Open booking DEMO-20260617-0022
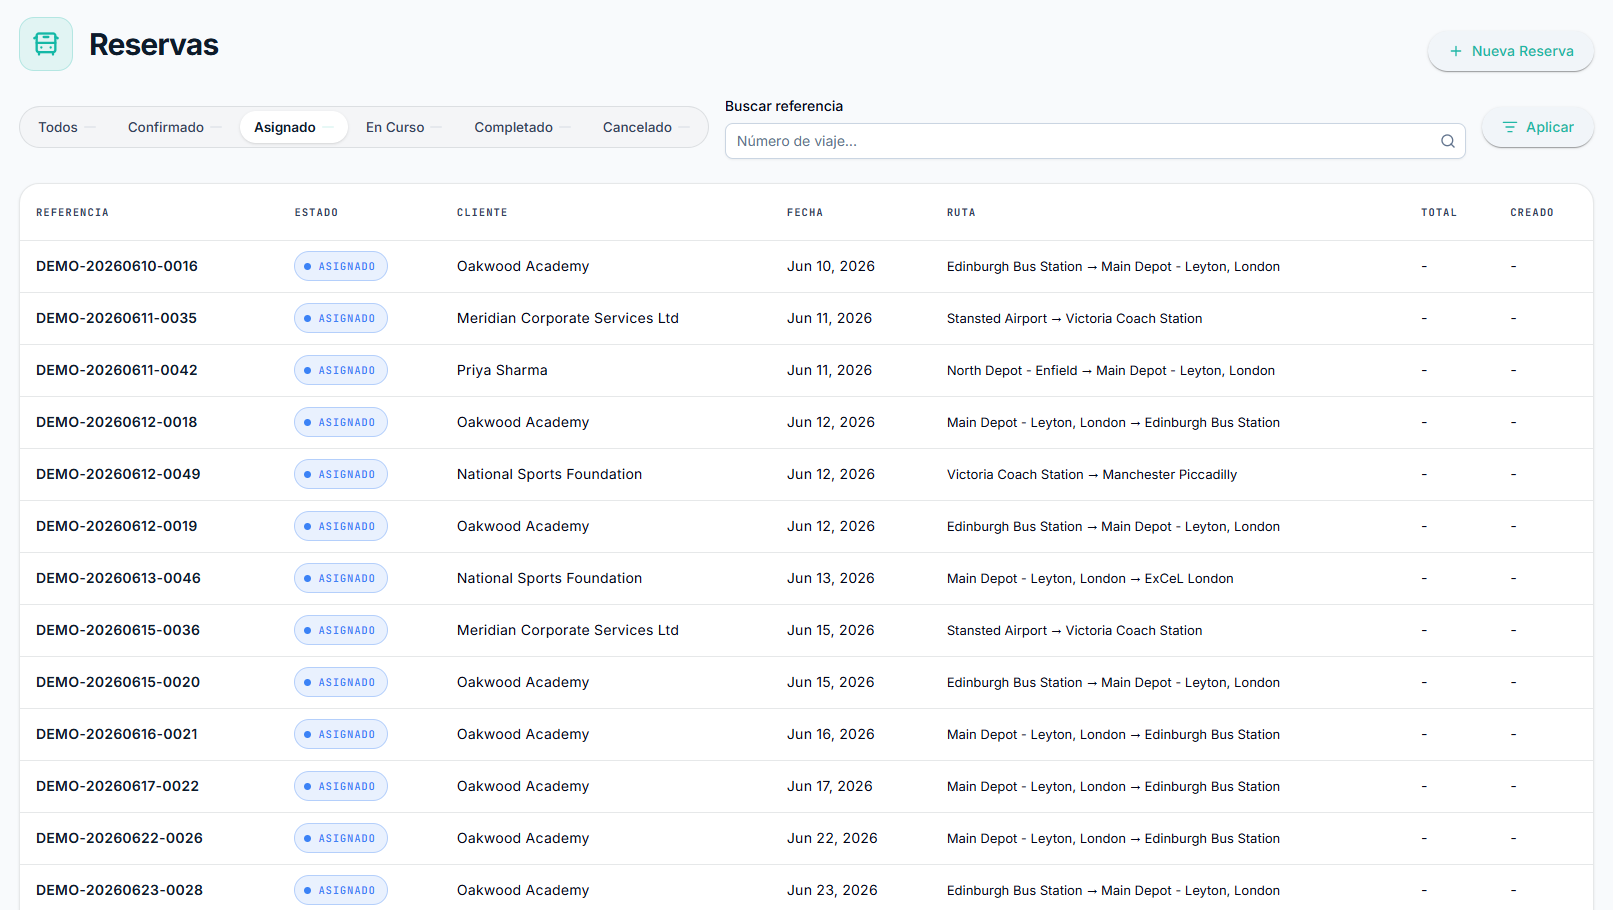This screenshot has width=1613, height=910. (x=117, y=786)
